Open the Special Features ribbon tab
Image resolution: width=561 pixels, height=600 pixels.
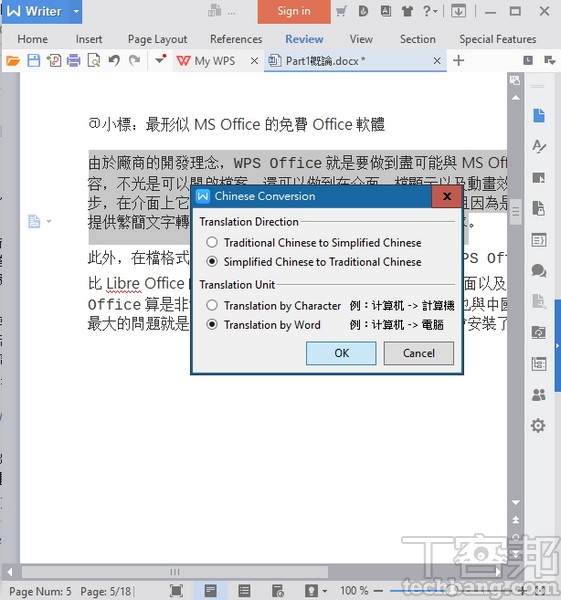[497, 39]
